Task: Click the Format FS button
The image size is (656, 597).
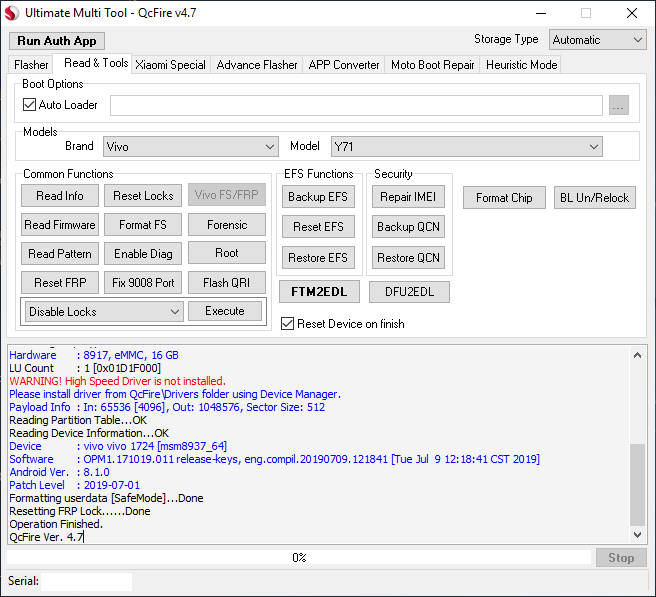Action: [x=143, y=225]
